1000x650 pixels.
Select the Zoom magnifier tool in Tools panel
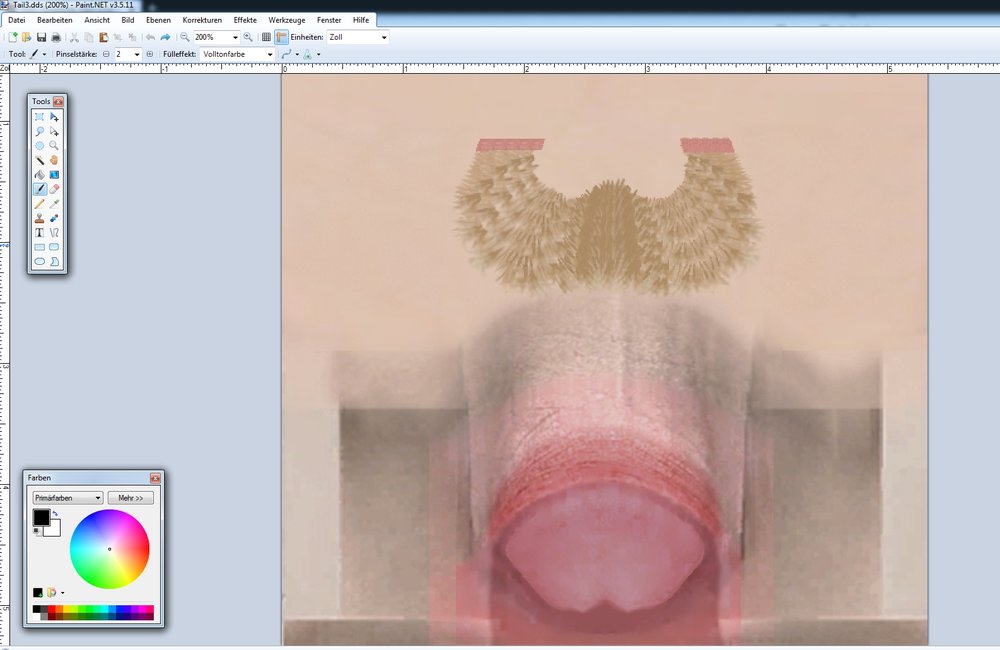pyautogui.click(x=54, y=145)
